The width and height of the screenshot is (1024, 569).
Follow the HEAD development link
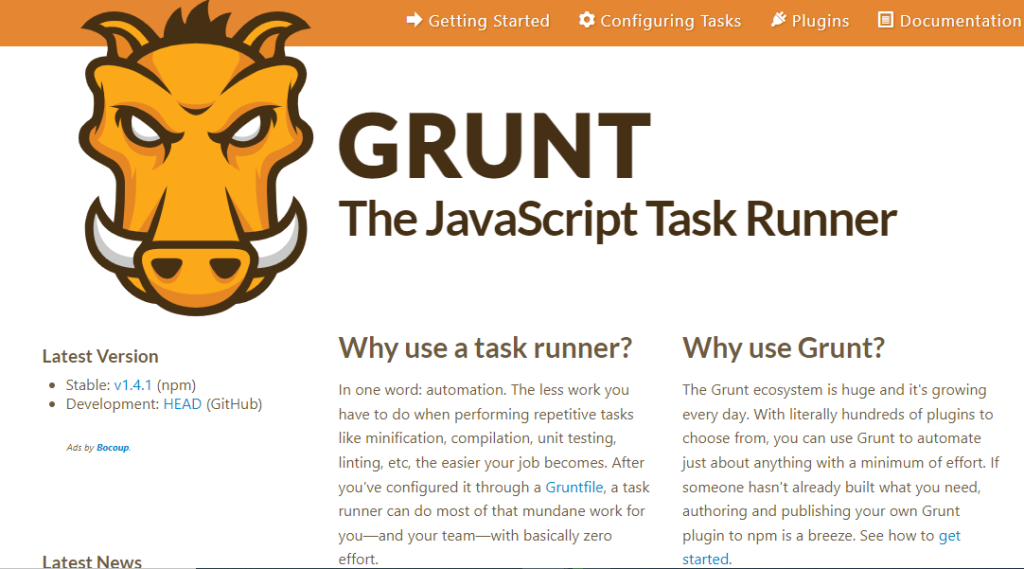click(182, 404)
